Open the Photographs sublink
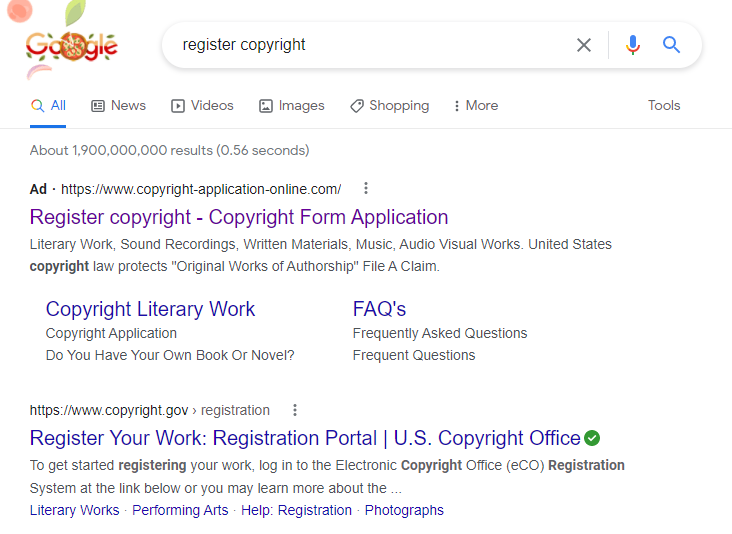 pyautogui.click(x=404, y=510)
